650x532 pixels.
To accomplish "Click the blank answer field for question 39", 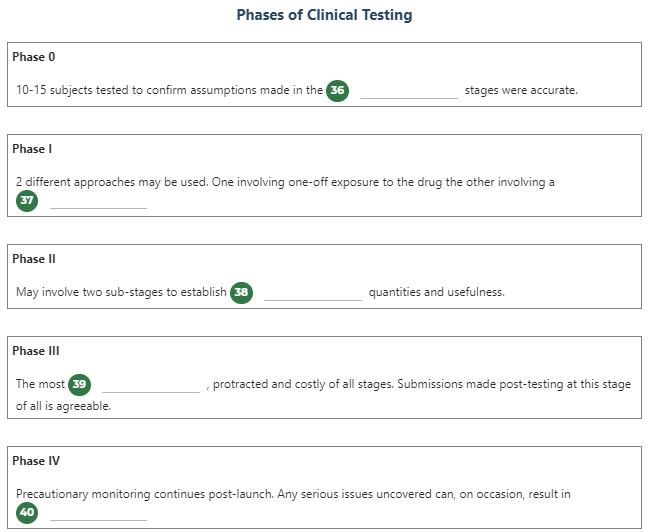I will tap(151, 385).
